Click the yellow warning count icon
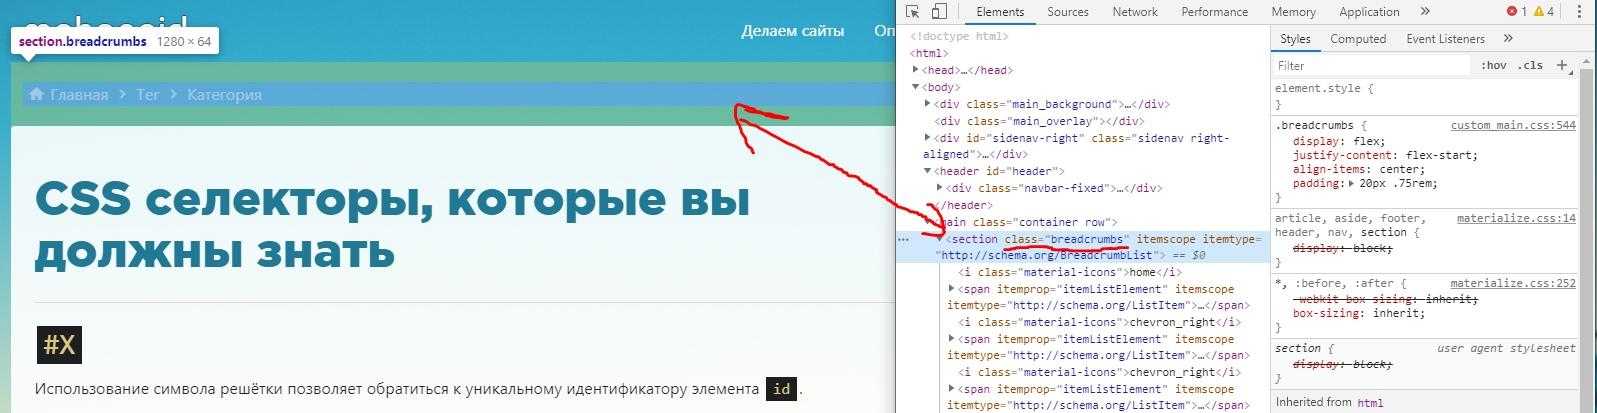The height and width of the screenshot is (413, 1597). click(1538, 12)
